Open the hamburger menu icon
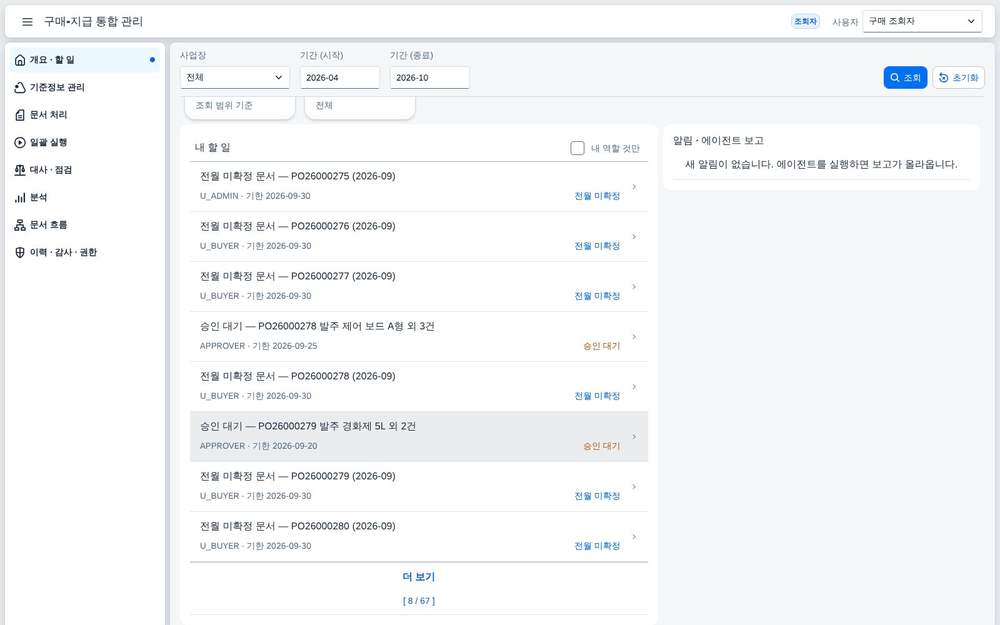This screenshot has width=1000, height=625. 27,22
